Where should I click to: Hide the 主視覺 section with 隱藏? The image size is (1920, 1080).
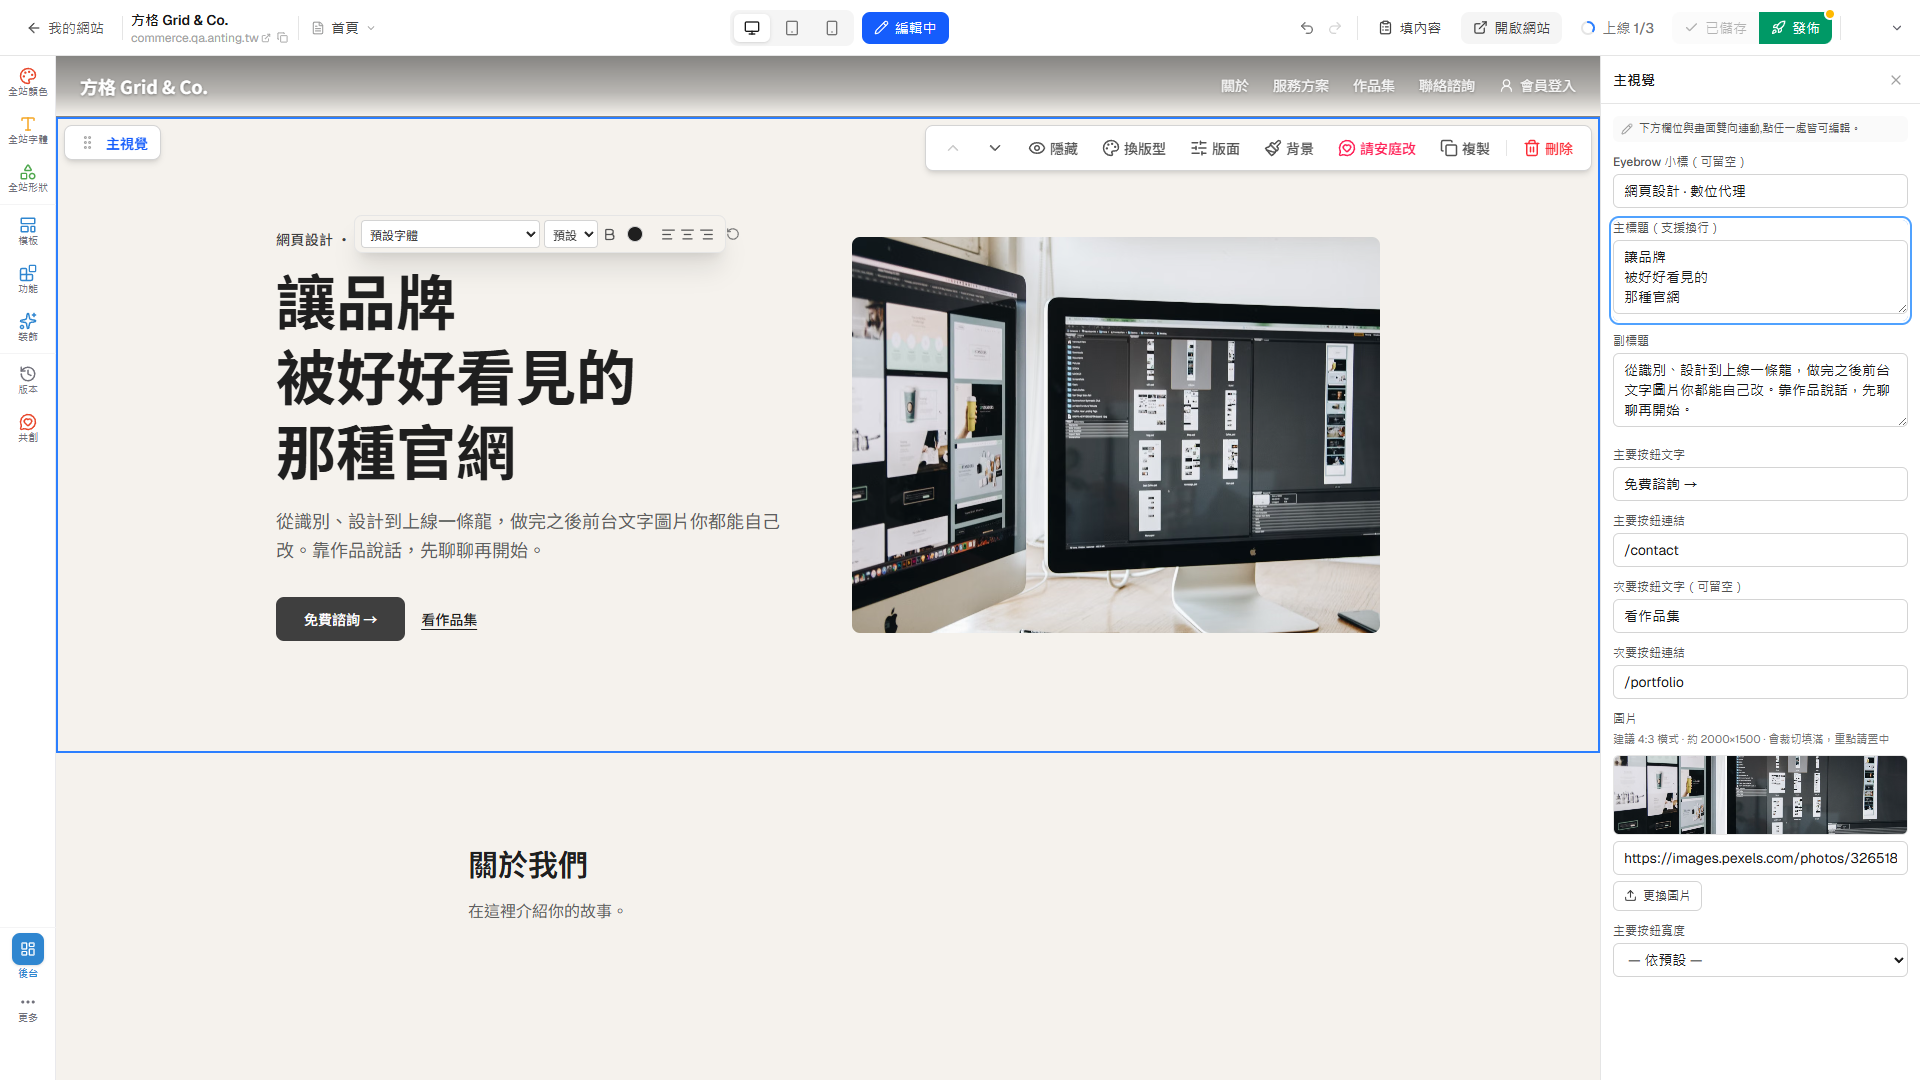point(1053,148)
